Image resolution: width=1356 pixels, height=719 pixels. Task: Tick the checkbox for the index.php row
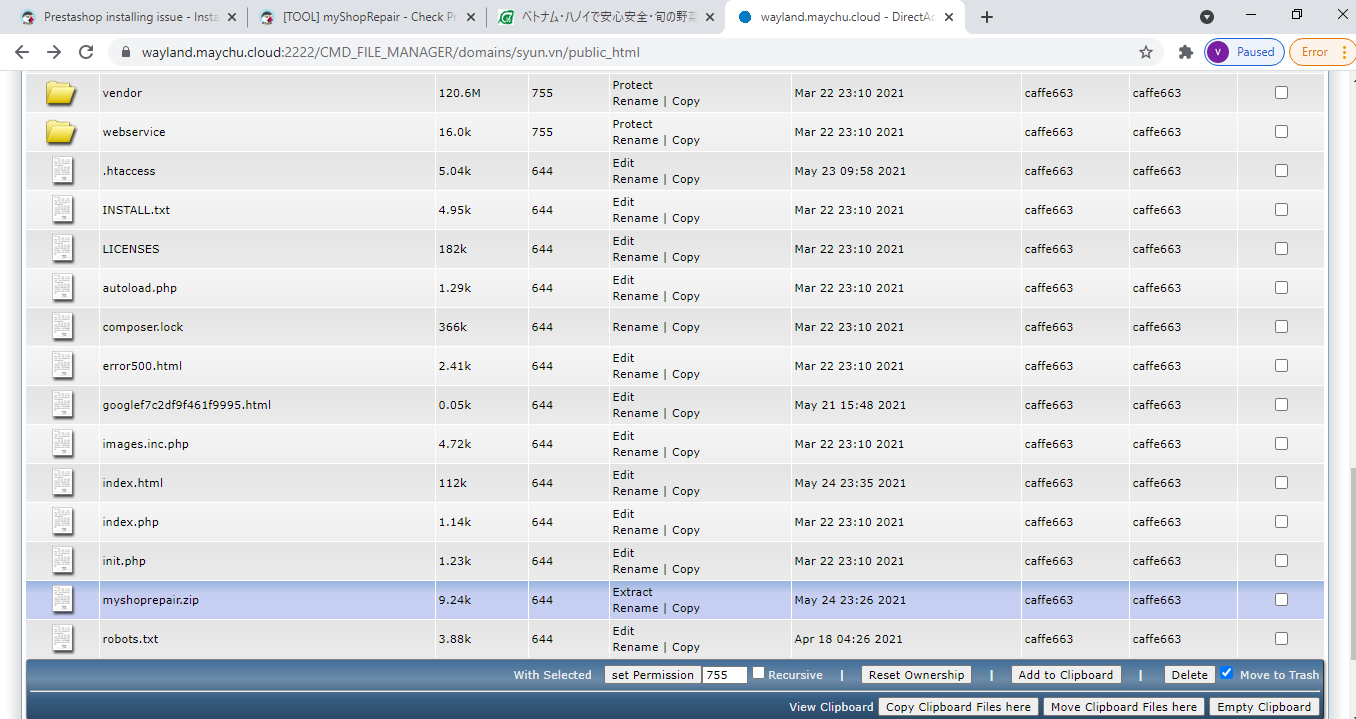(x=1281, y=521)
